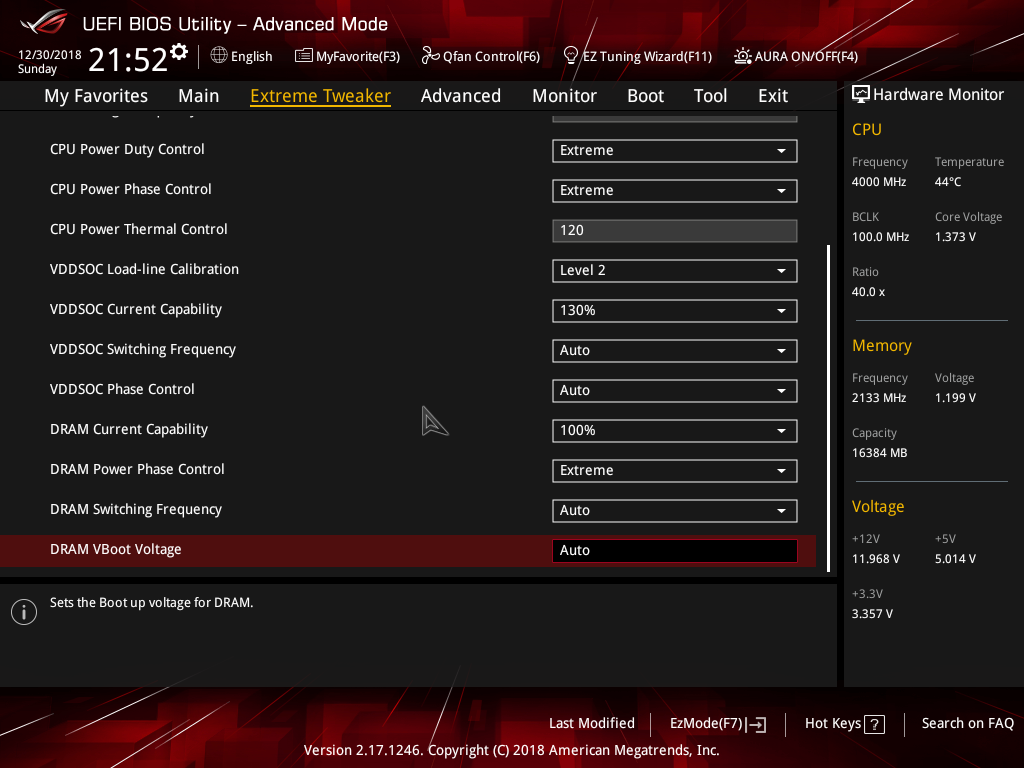Click the language globe icon
Screen dimensions: 1024x768
click(219, 56)
